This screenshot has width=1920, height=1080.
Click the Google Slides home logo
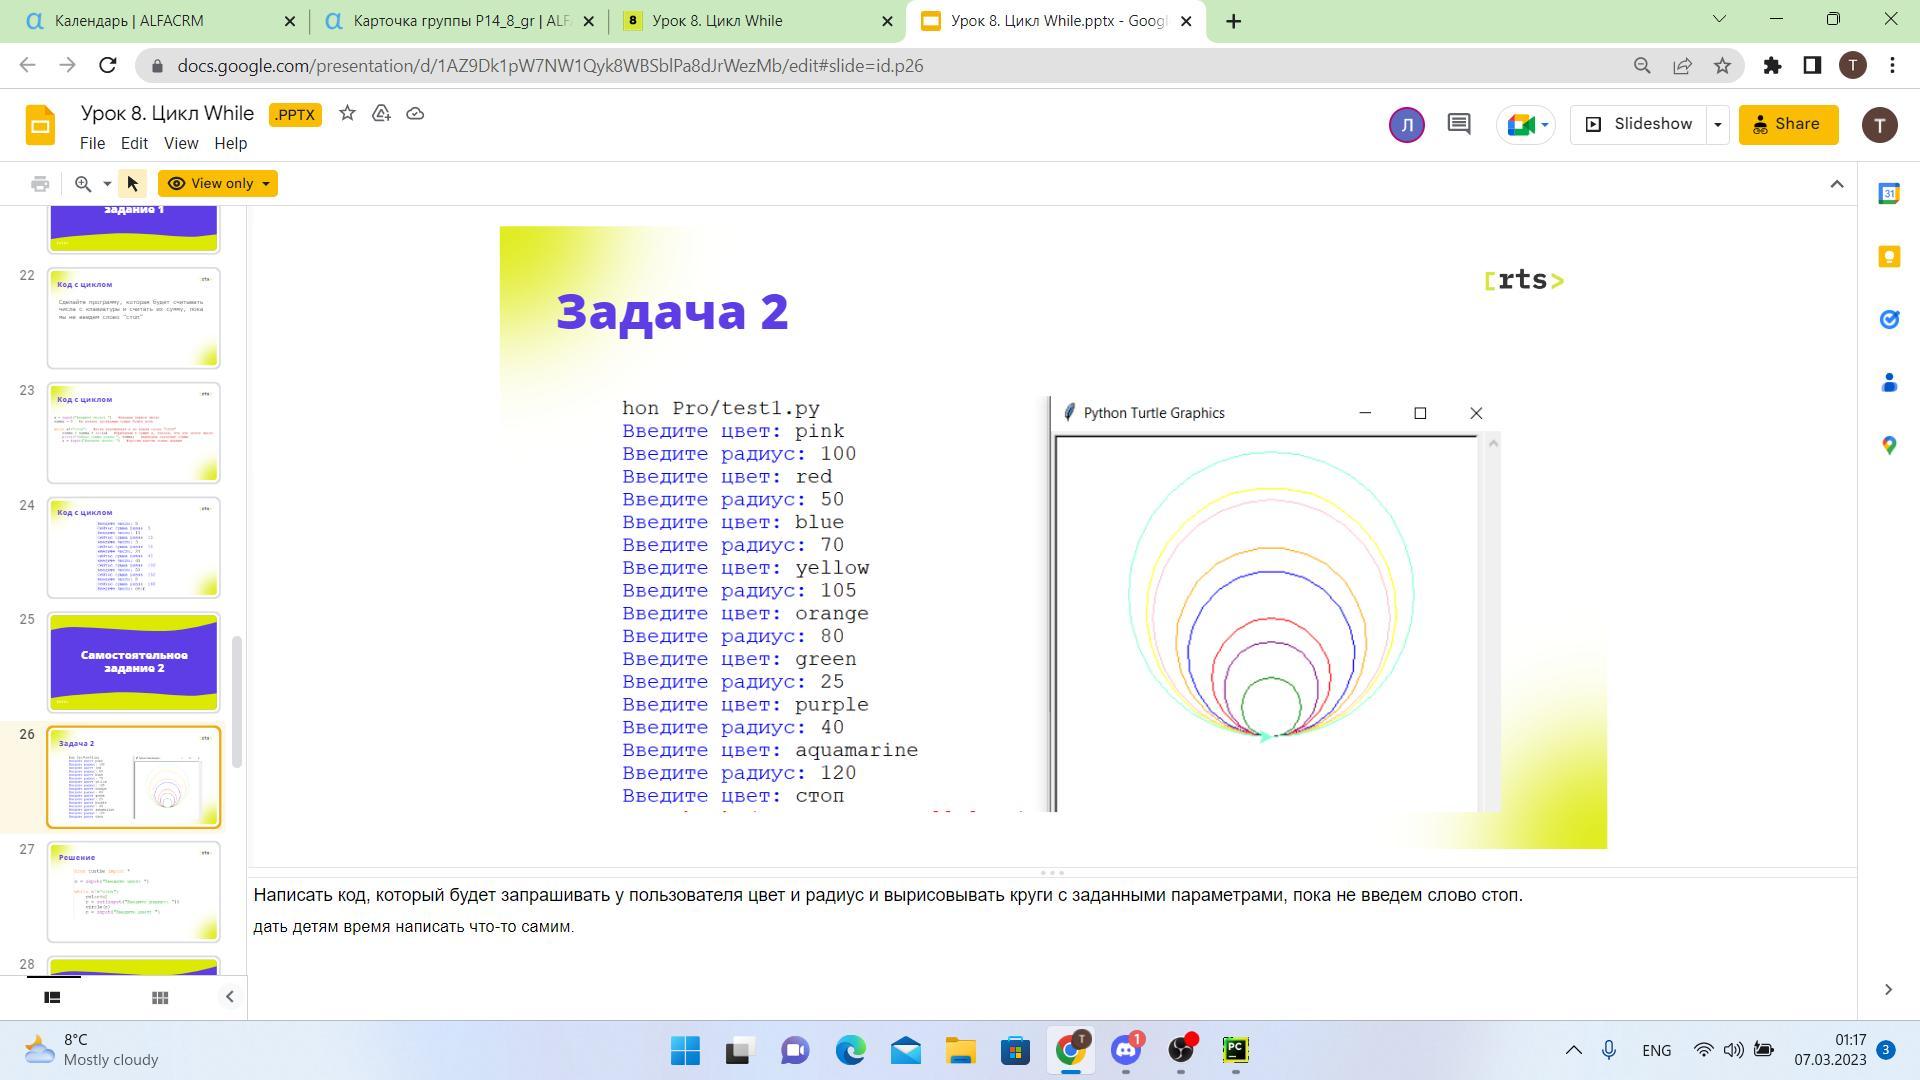40,125
